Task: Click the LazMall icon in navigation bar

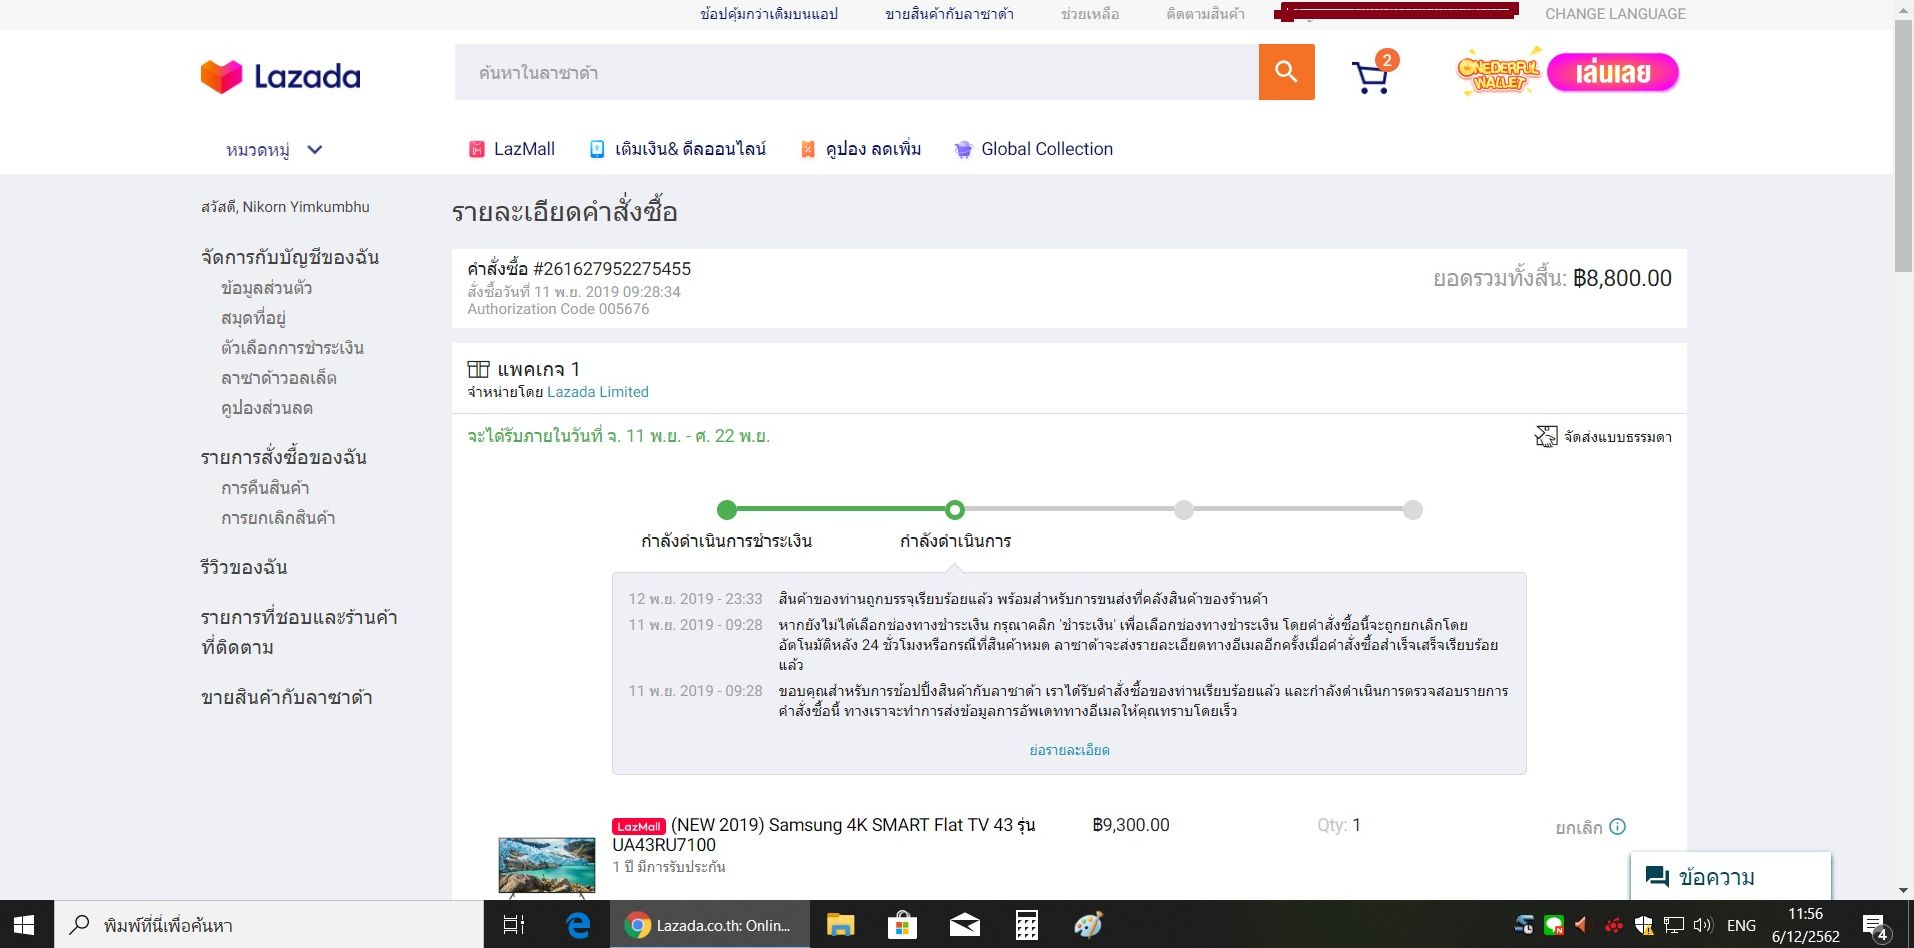Action: point(477,149)
